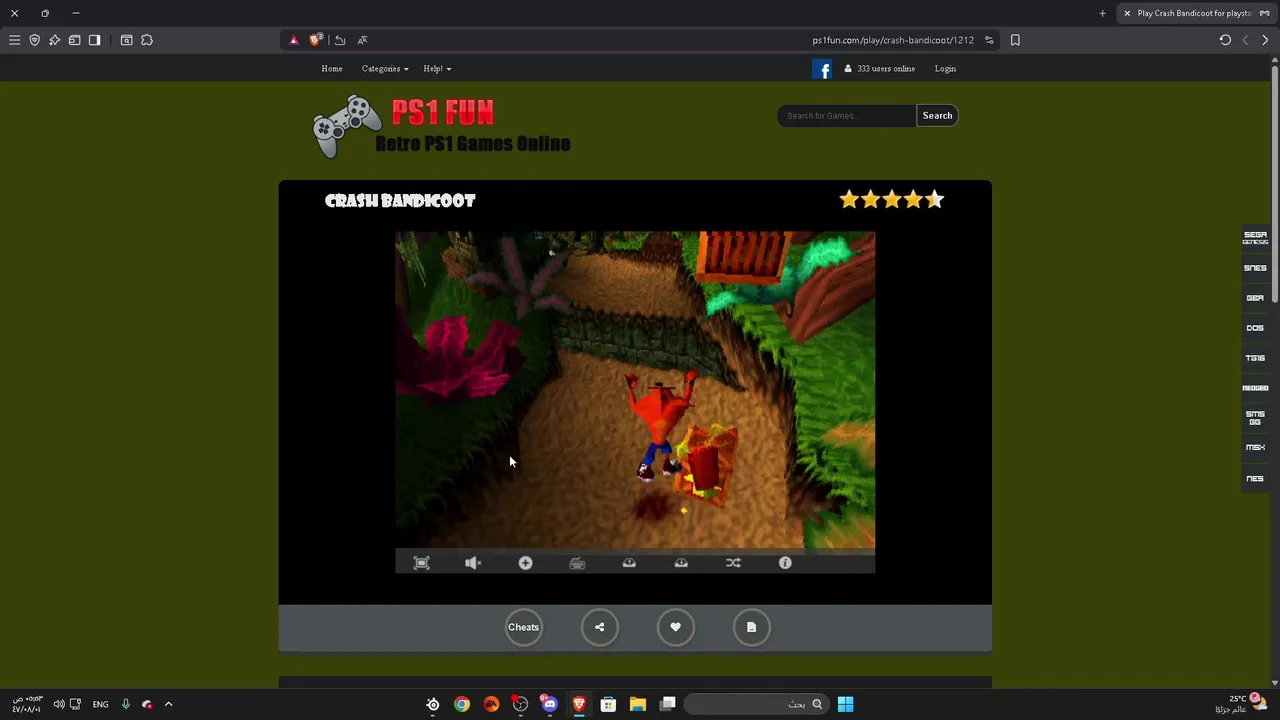Screen dimensions: 1280x720
Task: Click the download save state icon
Action: pyautogui.click(x=681, y=563)
